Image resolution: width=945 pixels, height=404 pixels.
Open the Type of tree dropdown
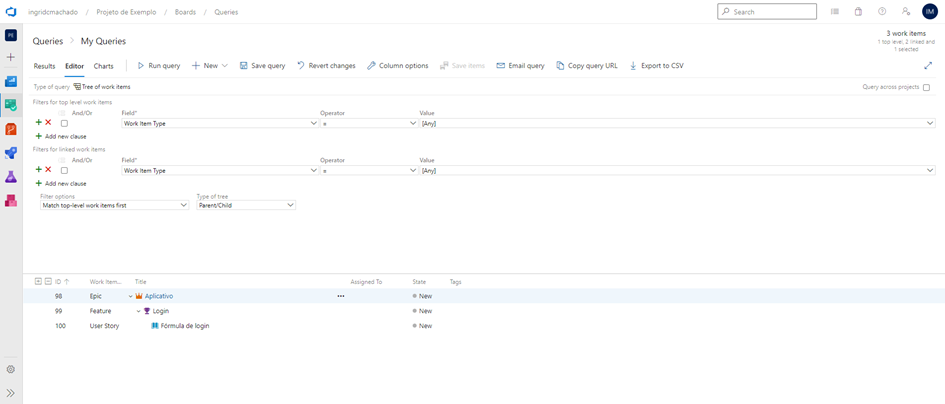[245, 205]
